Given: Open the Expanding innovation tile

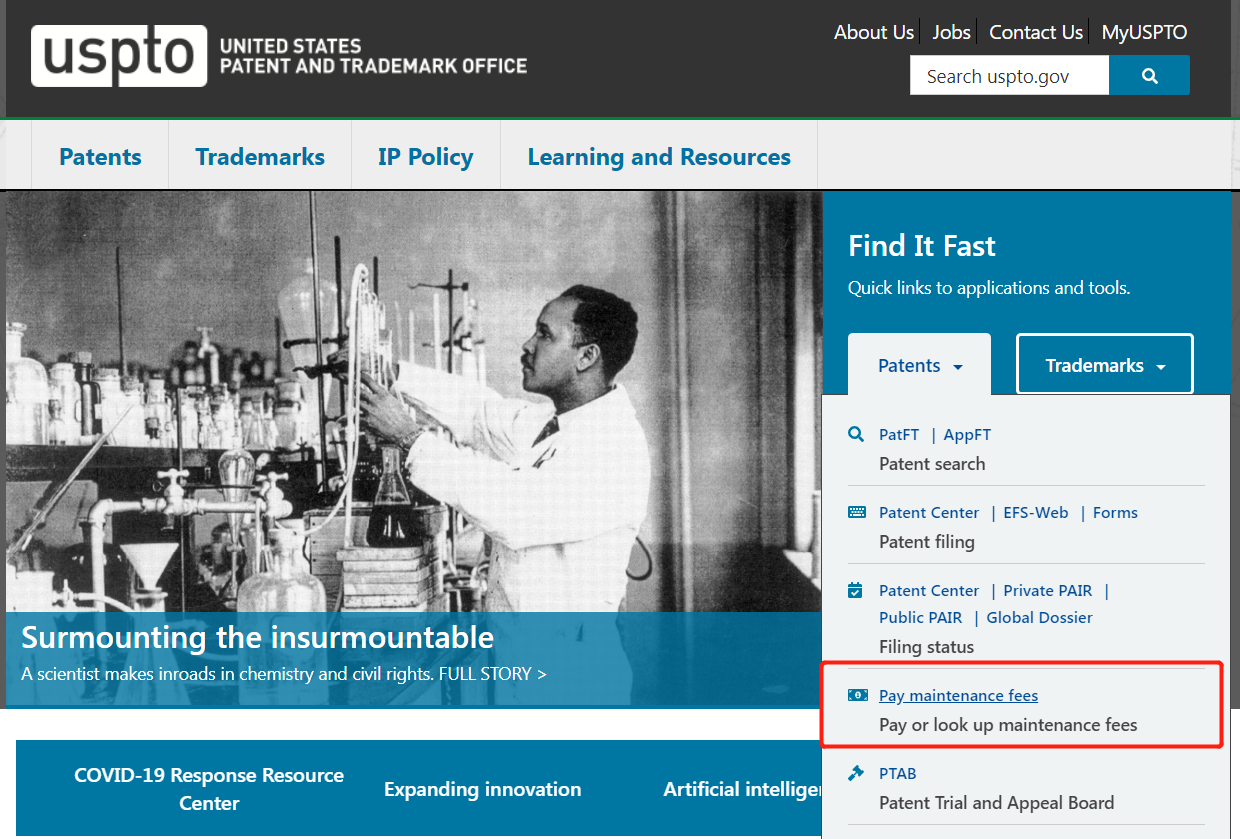Looking at the screenshot, I should (x=482, y=789).
